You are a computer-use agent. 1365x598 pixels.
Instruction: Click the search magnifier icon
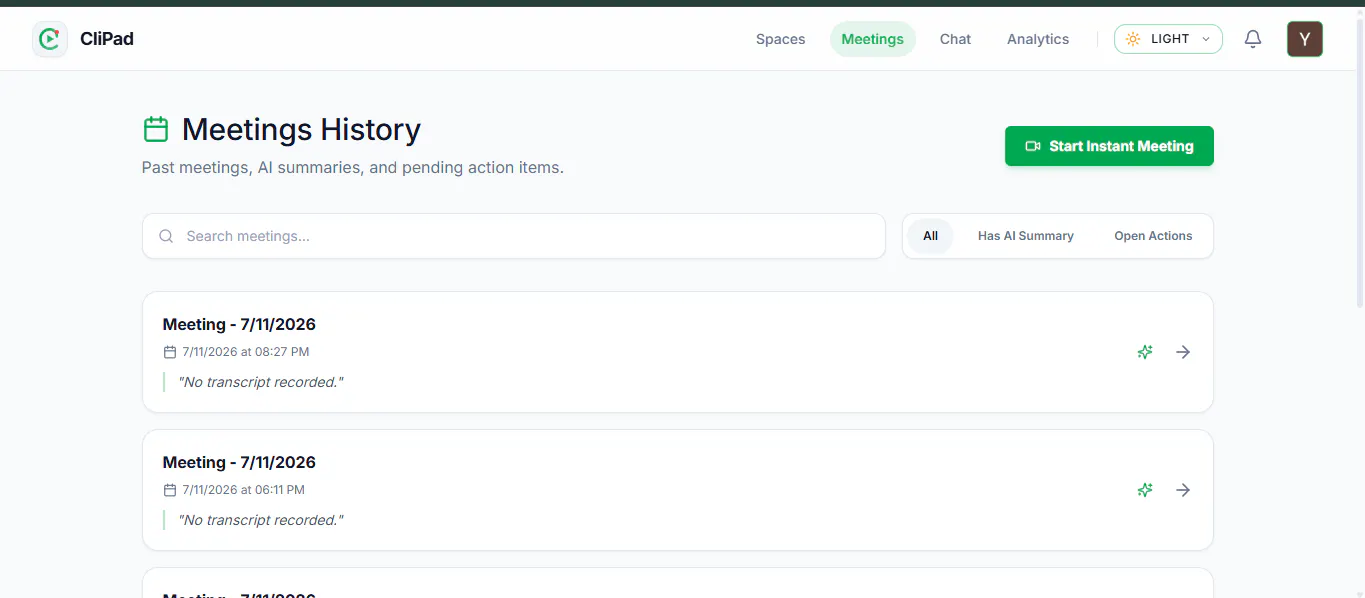166,236
